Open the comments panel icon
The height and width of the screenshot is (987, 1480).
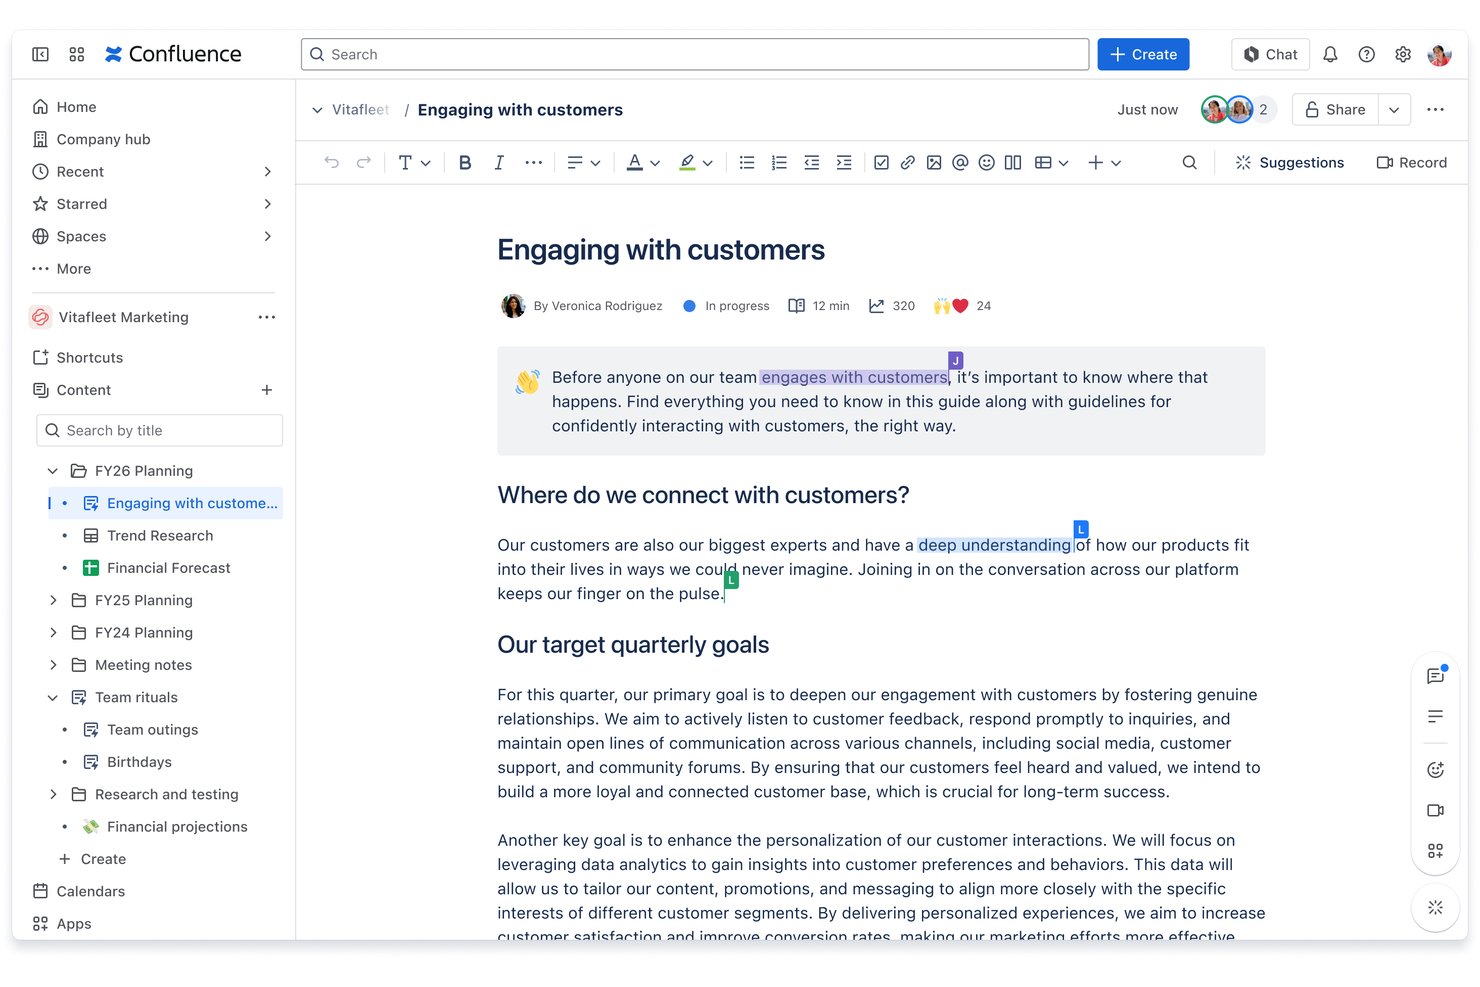(x=1435, y=676)
